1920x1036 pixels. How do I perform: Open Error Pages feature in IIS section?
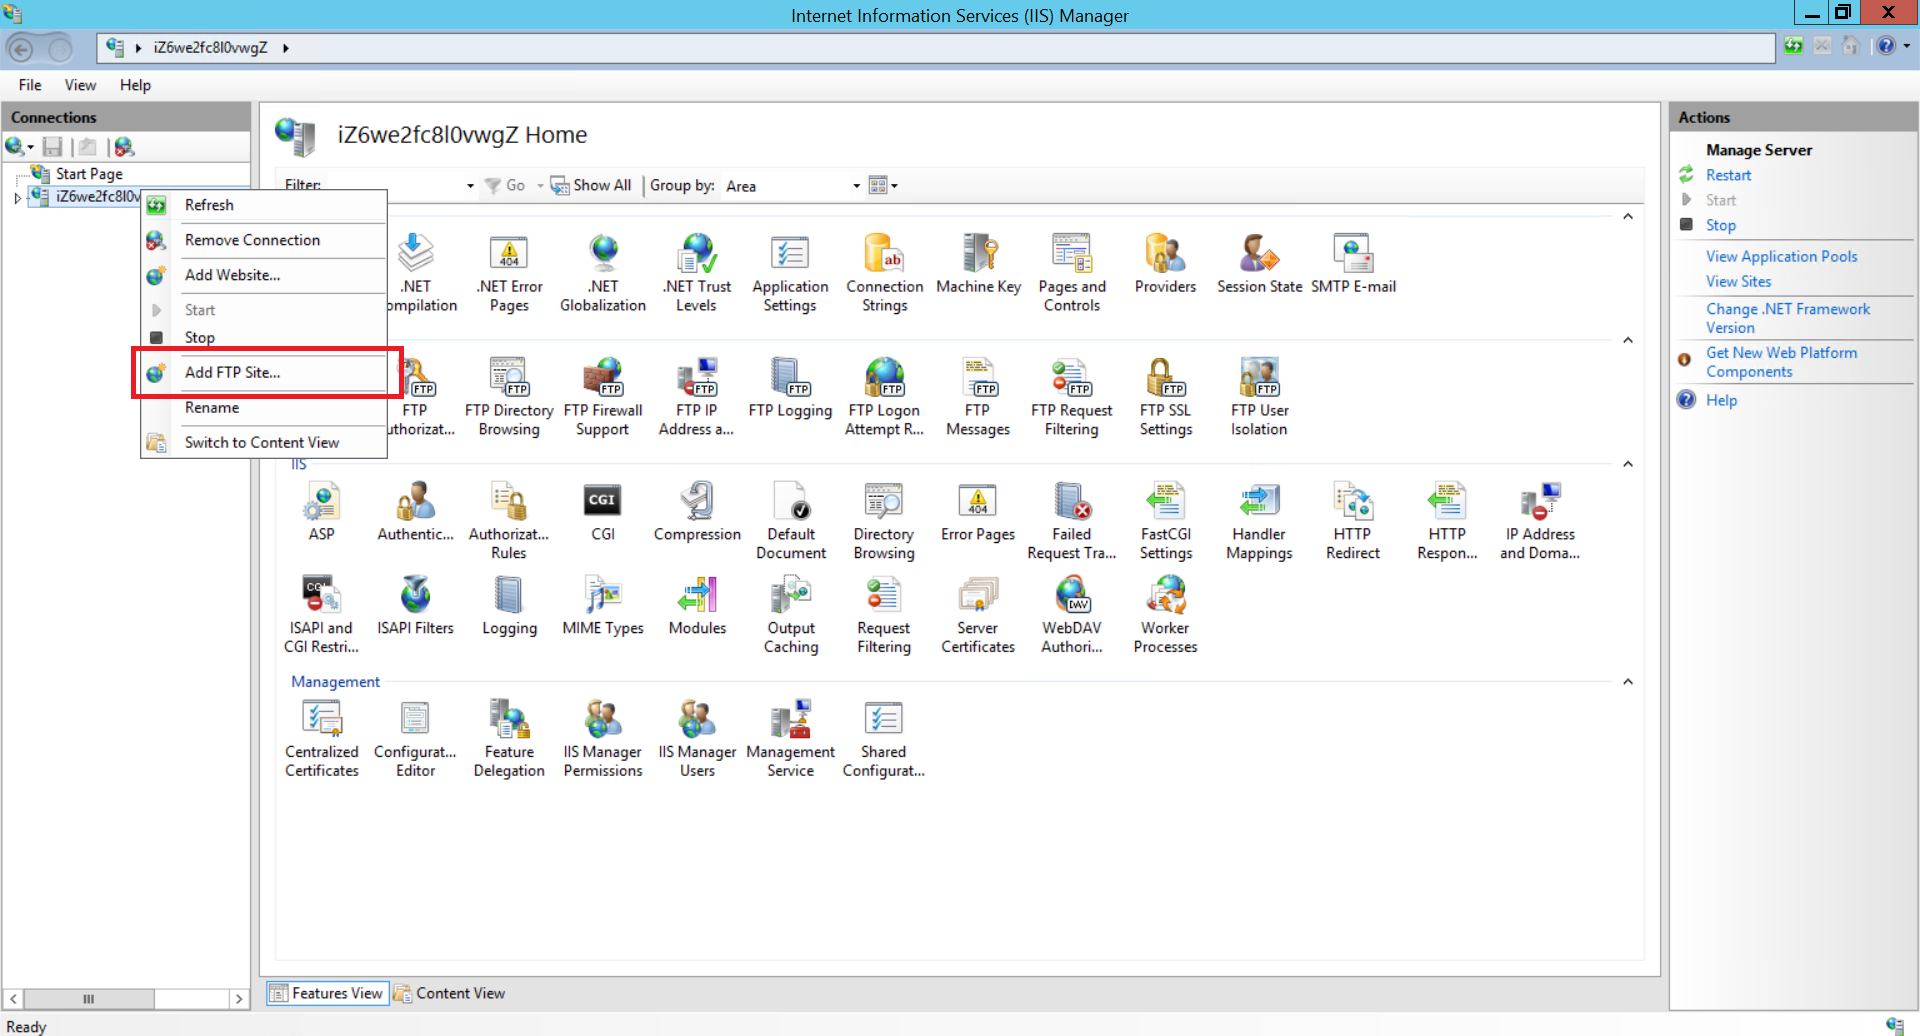tap(978, 511)
